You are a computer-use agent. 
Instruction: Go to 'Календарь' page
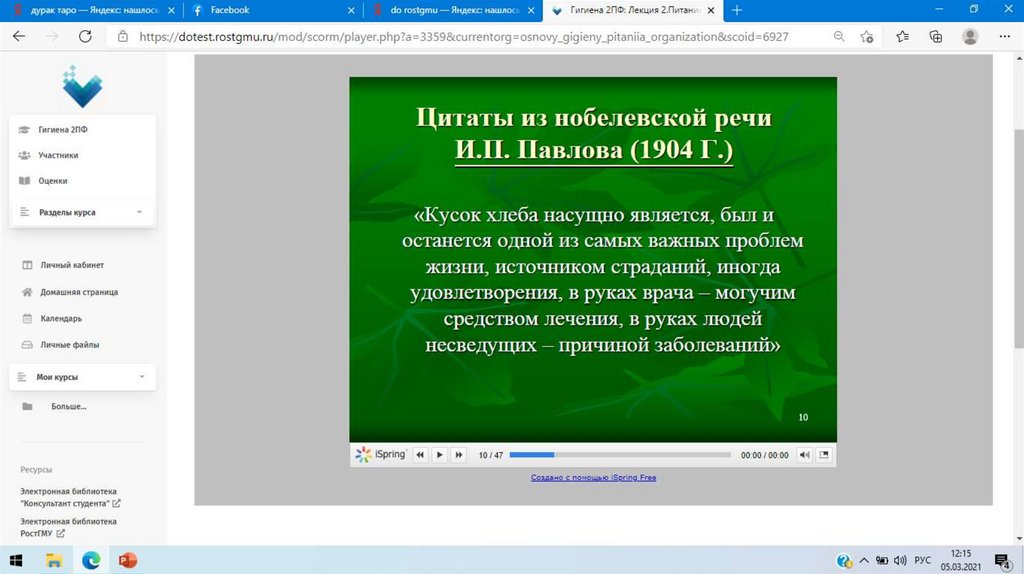[x=61, y=318]
